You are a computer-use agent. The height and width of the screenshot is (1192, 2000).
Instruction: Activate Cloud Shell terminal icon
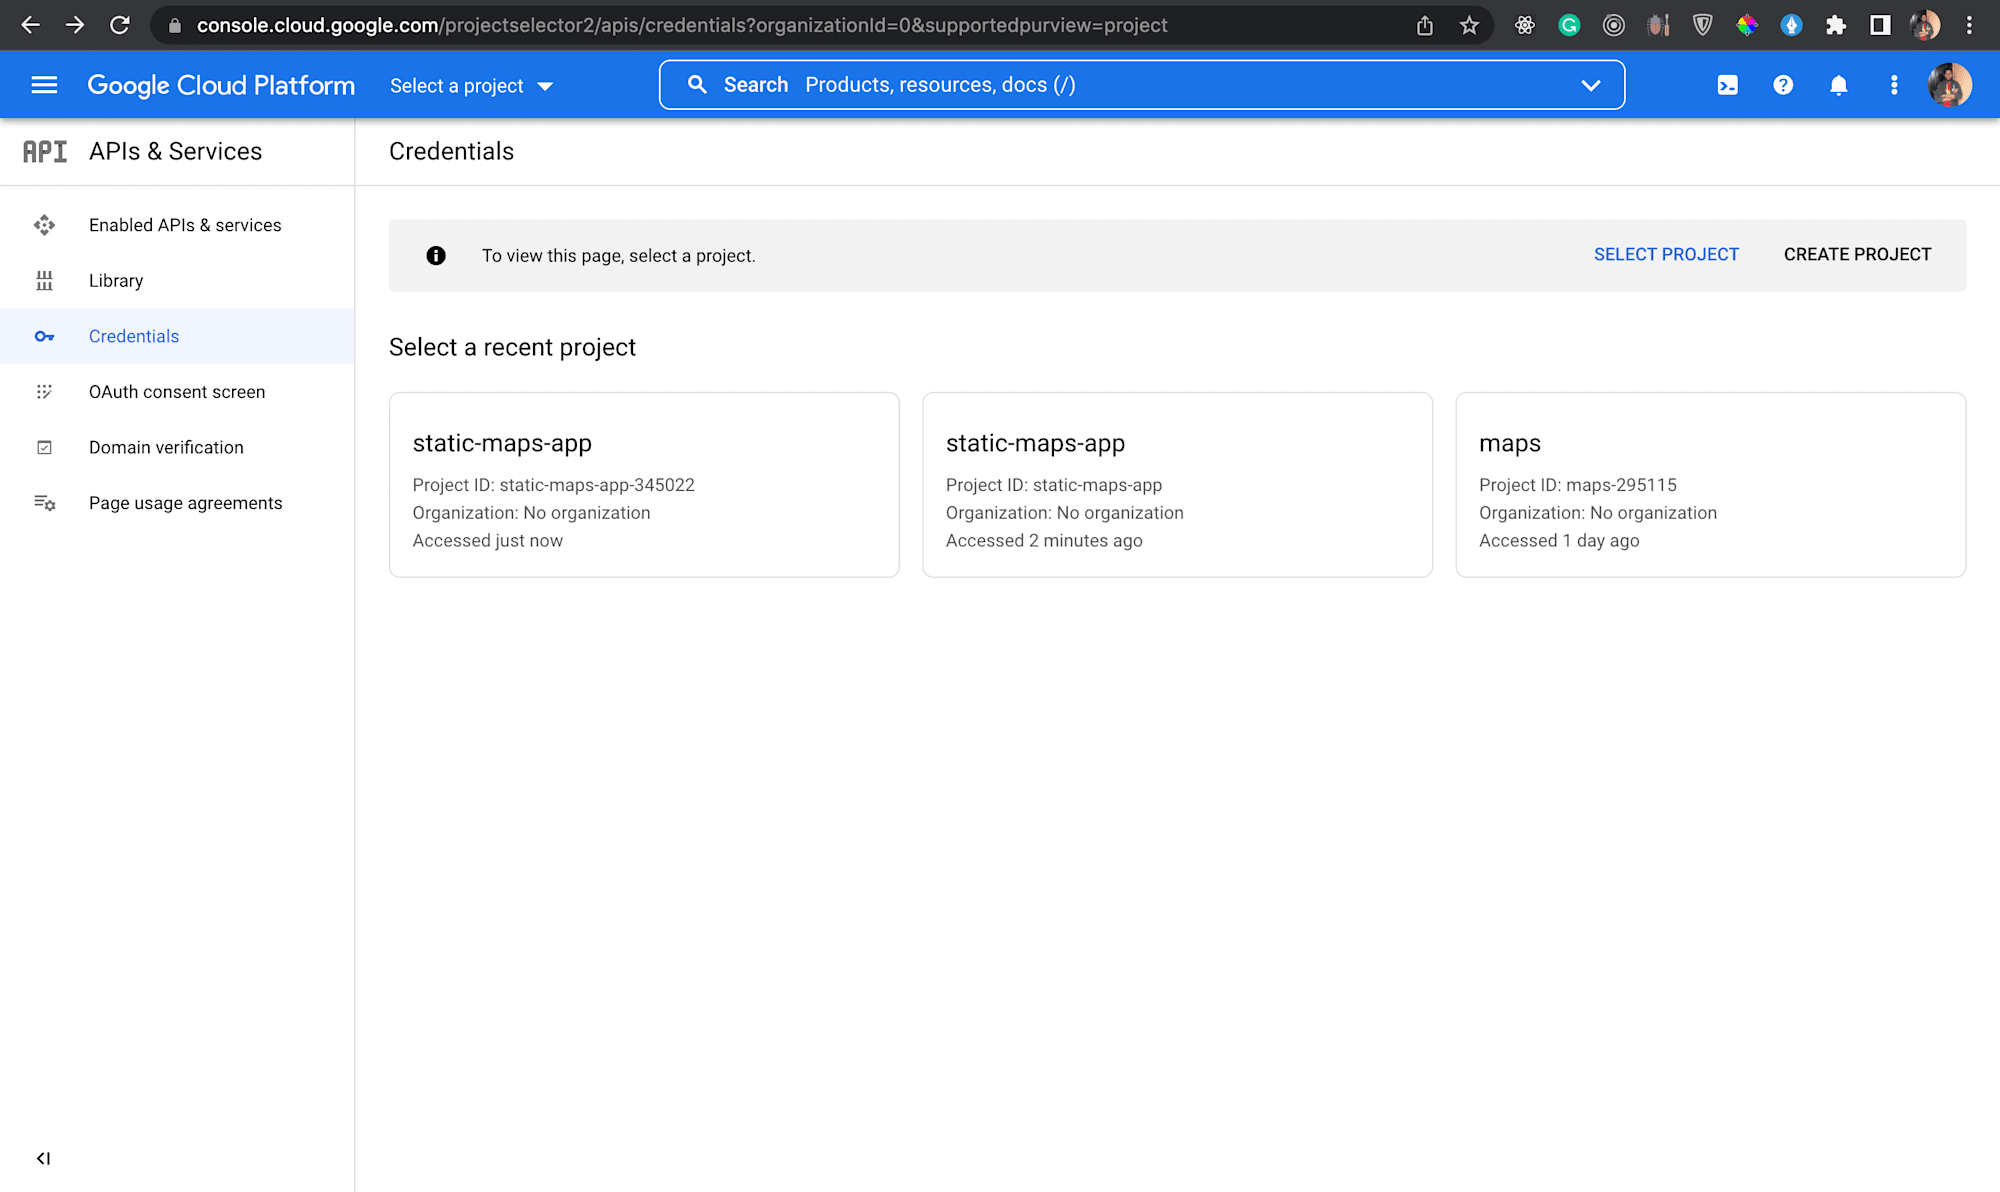coord(1727,85)
